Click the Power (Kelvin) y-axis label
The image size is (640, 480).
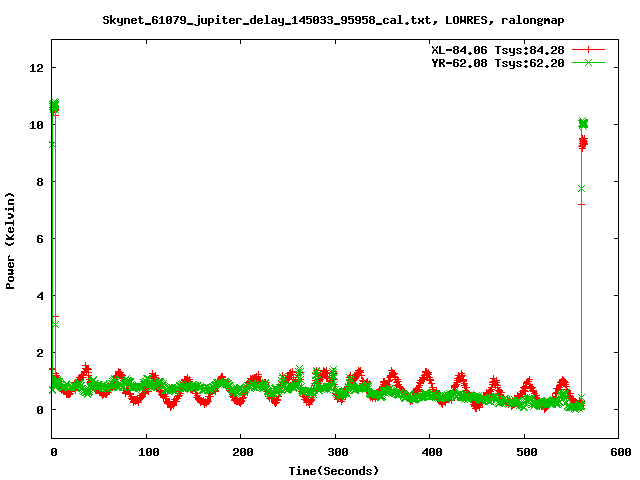pyautogui.click(x=11, y=239)
